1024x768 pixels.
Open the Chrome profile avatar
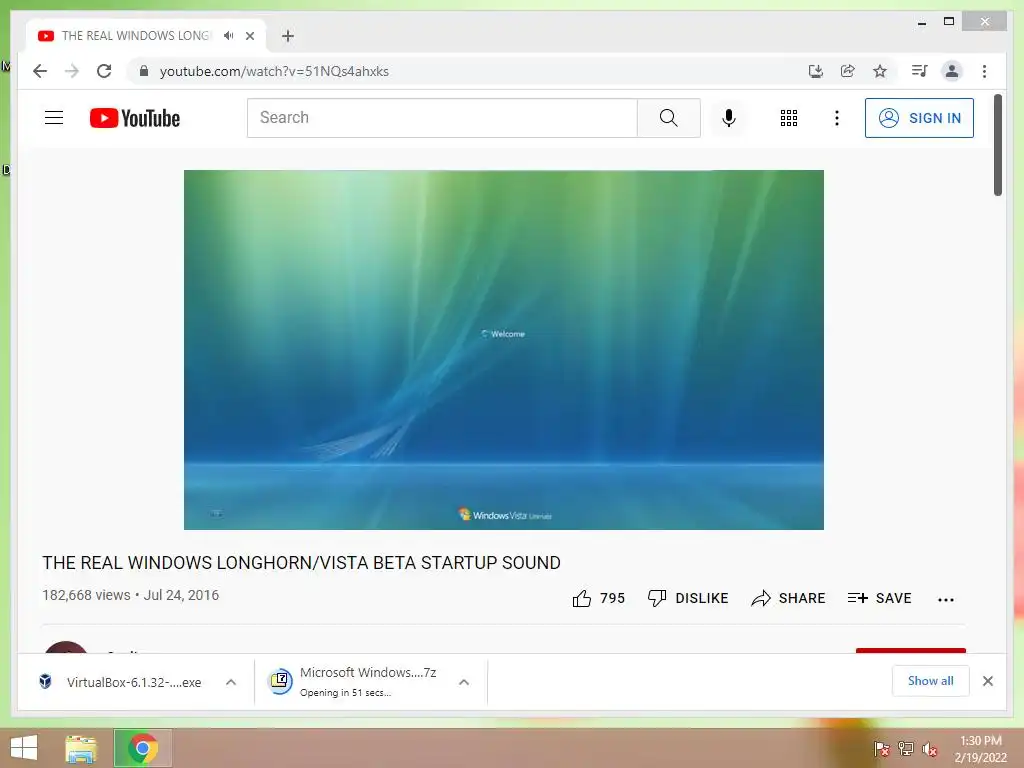click(952, 71)
